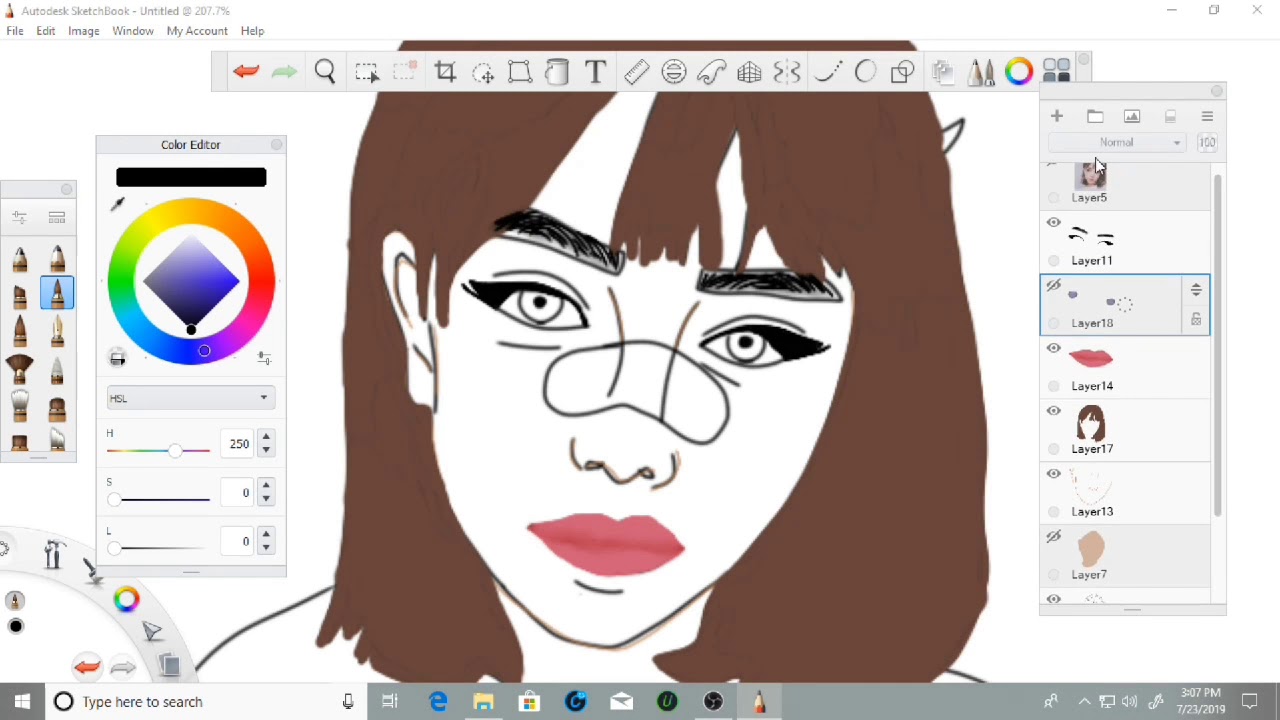
Task: Click the black current color swatch
Action: [x=191, y=177]
